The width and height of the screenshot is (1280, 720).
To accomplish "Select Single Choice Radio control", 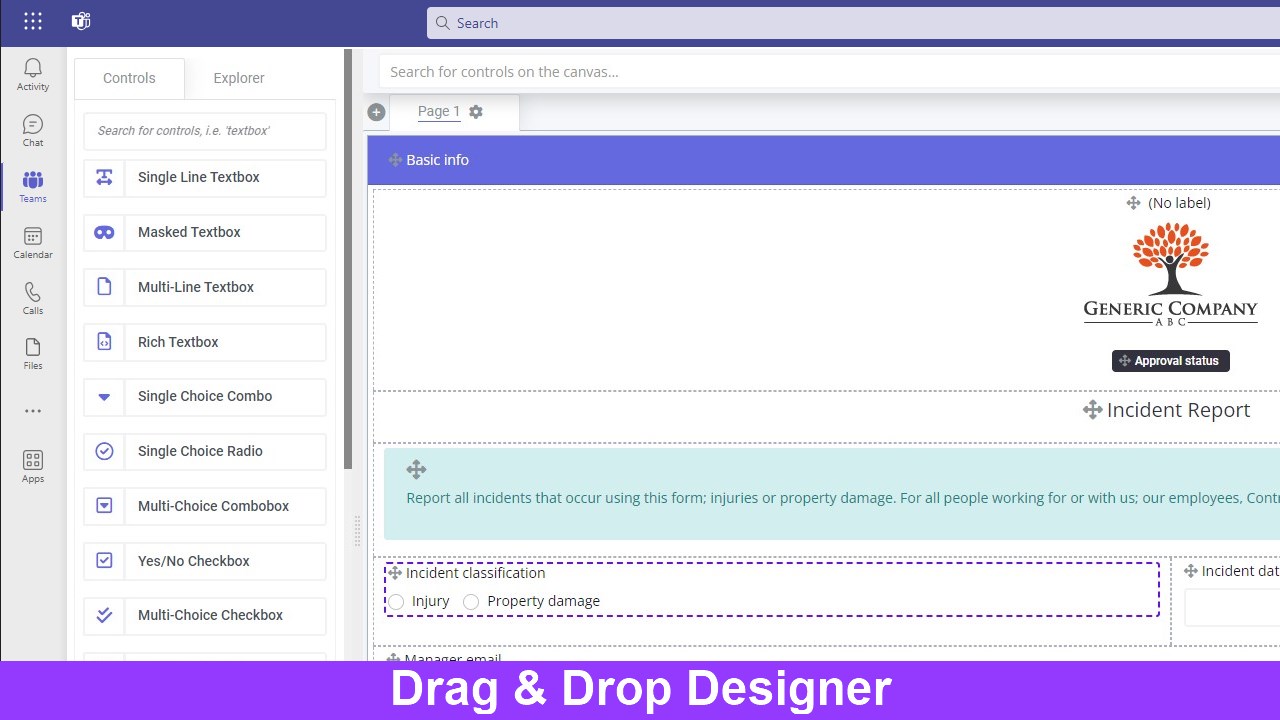I will [x=205, y=451].
